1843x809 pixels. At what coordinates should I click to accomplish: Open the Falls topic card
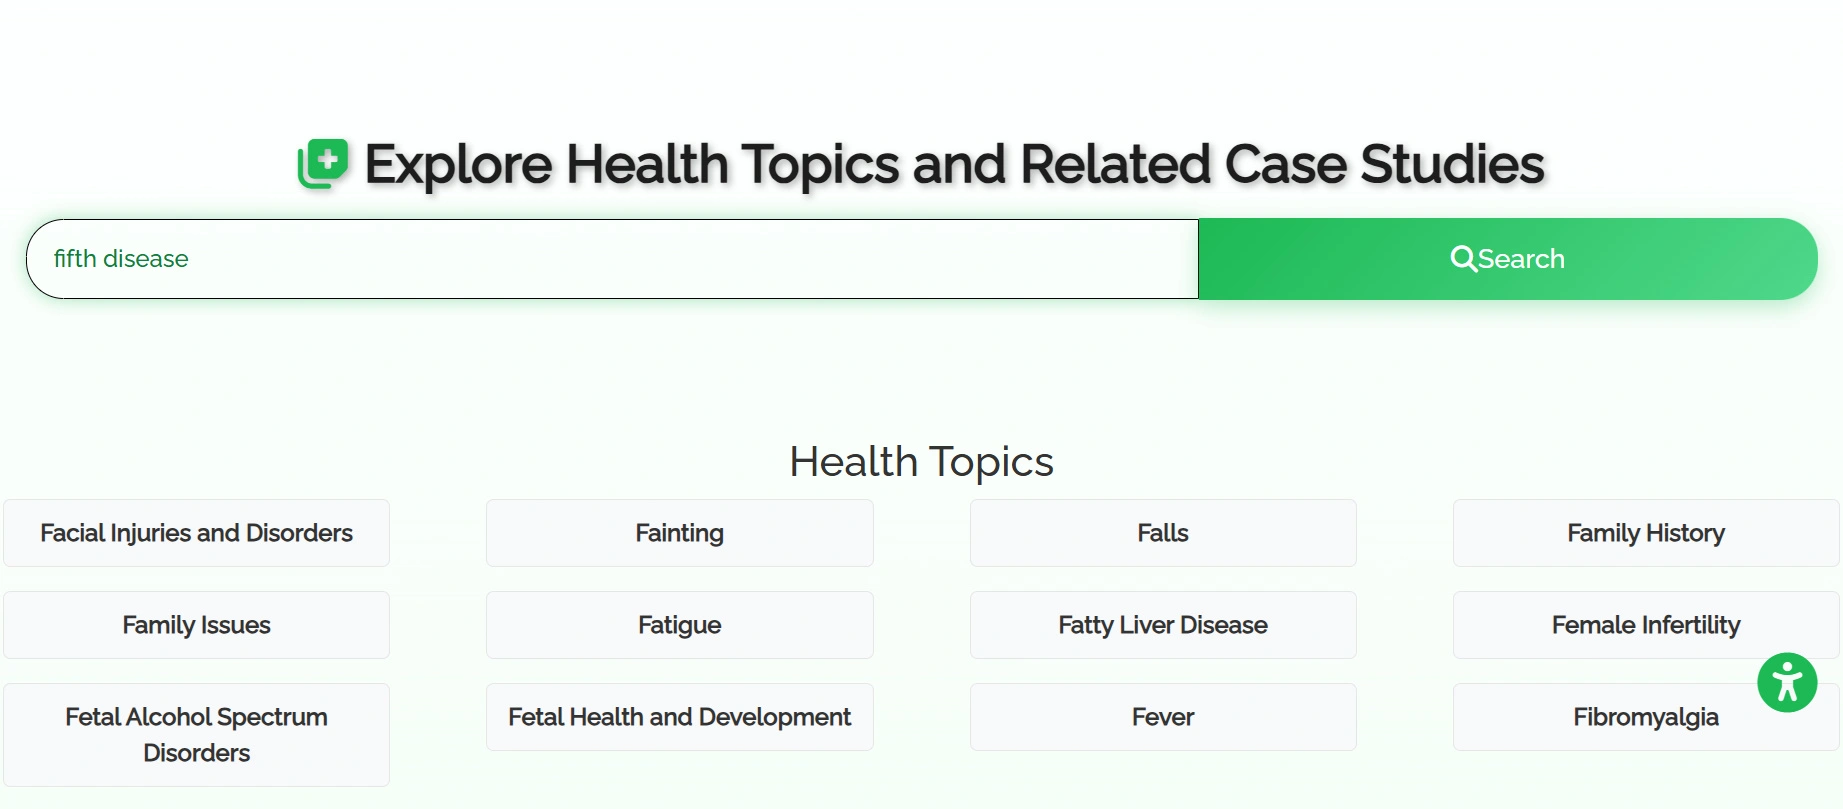(x=1162, y=533)
